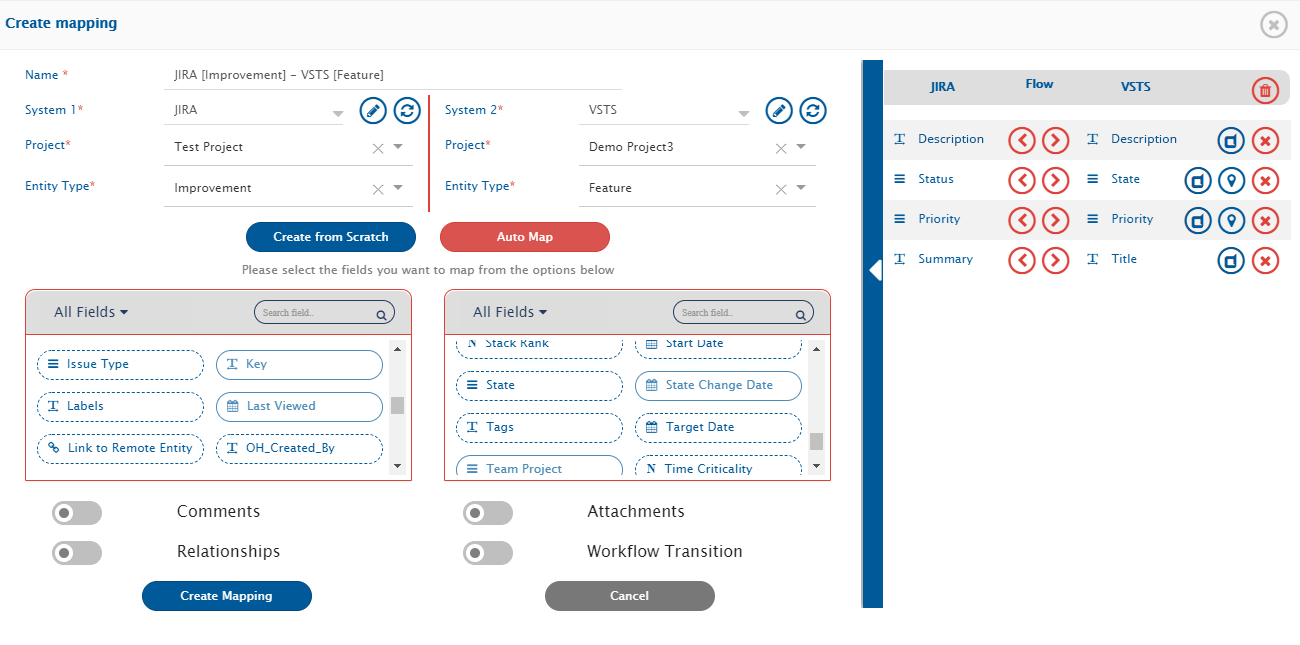The image size is (1300, 645).
Task: Enable the Workflow Transition switch
Action: click(x=488, y=553)
